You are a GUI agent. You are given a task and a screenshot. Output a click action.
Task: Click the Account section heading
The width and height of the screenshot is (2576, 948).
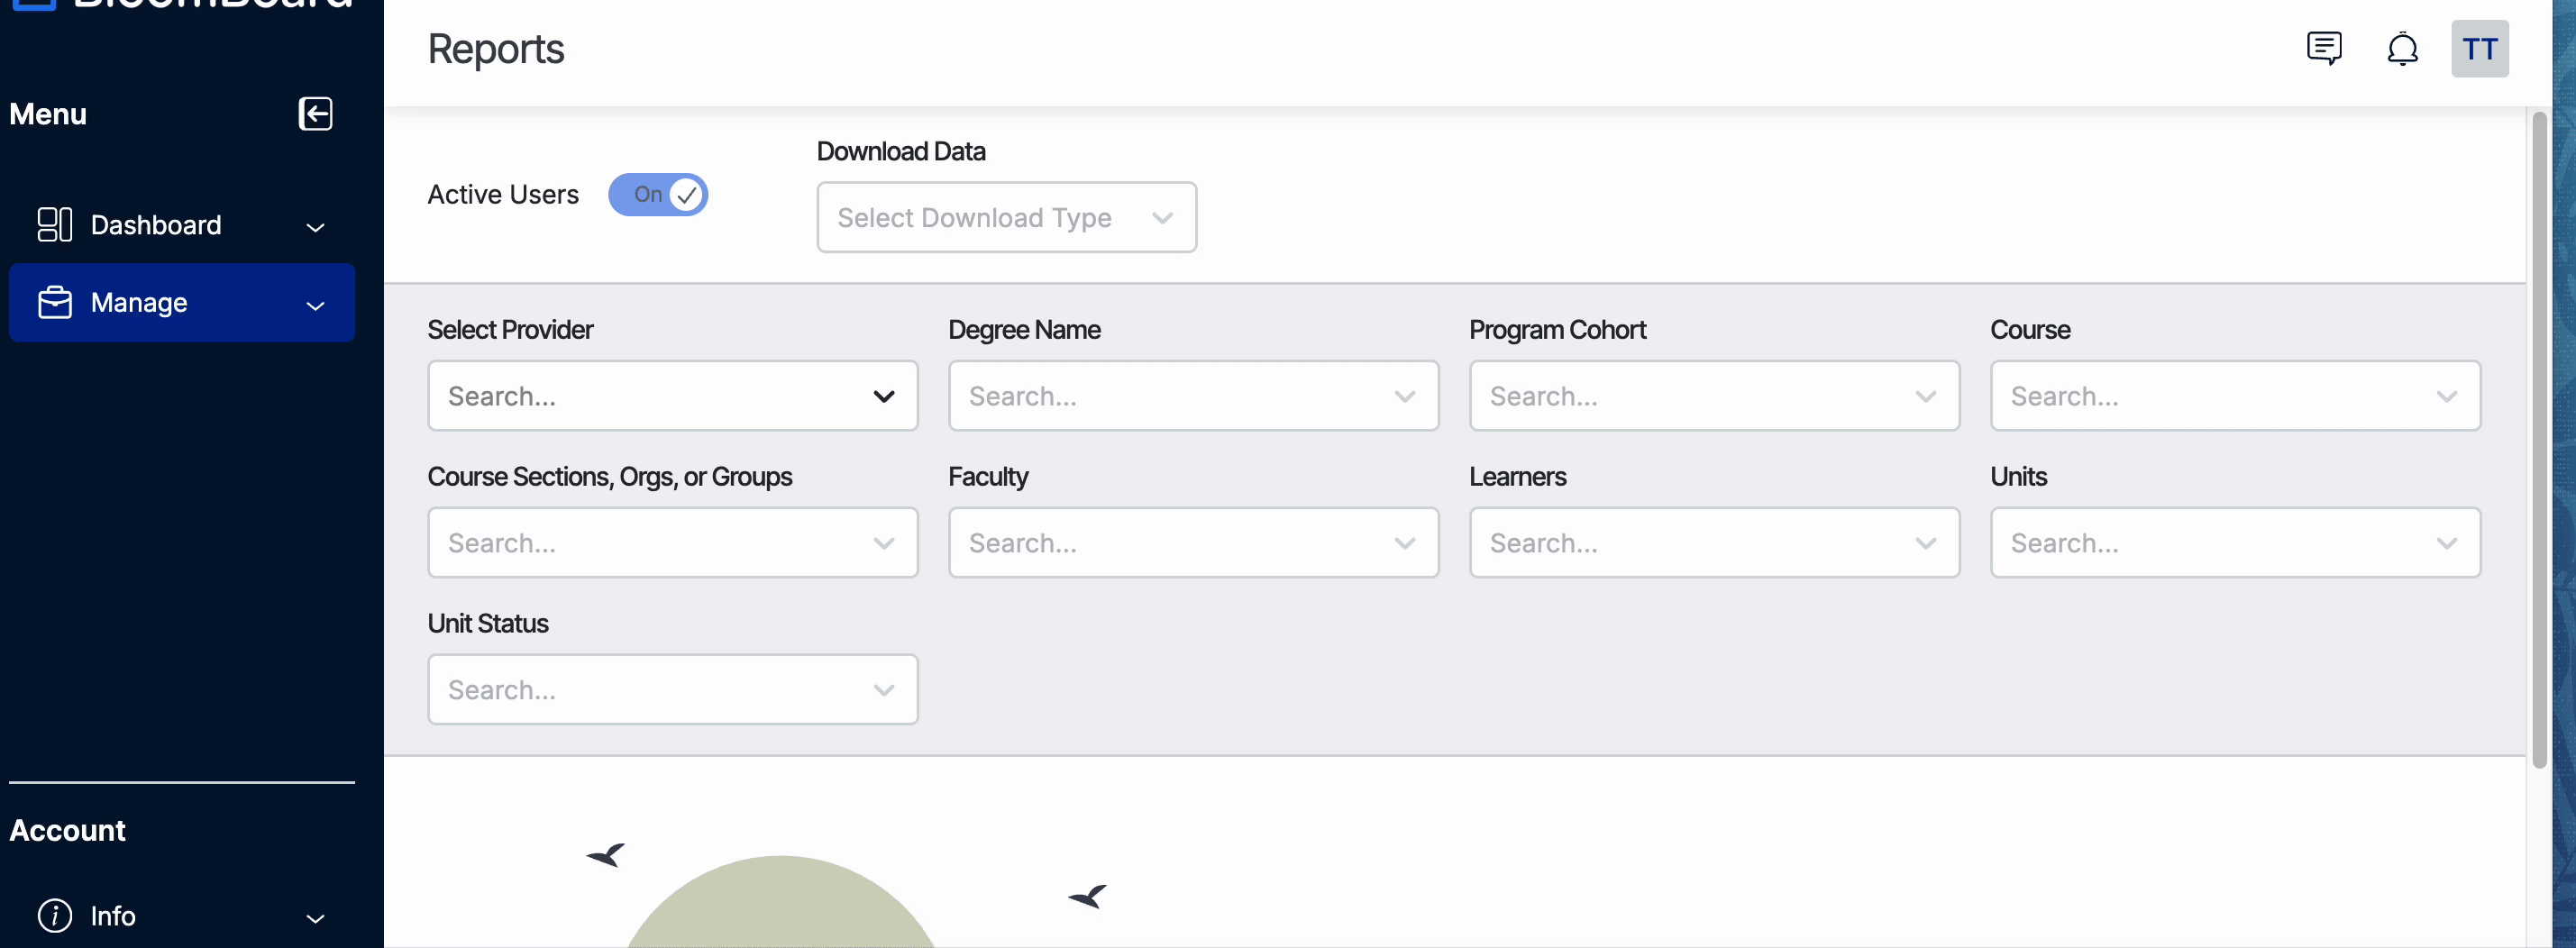point(67,830)
